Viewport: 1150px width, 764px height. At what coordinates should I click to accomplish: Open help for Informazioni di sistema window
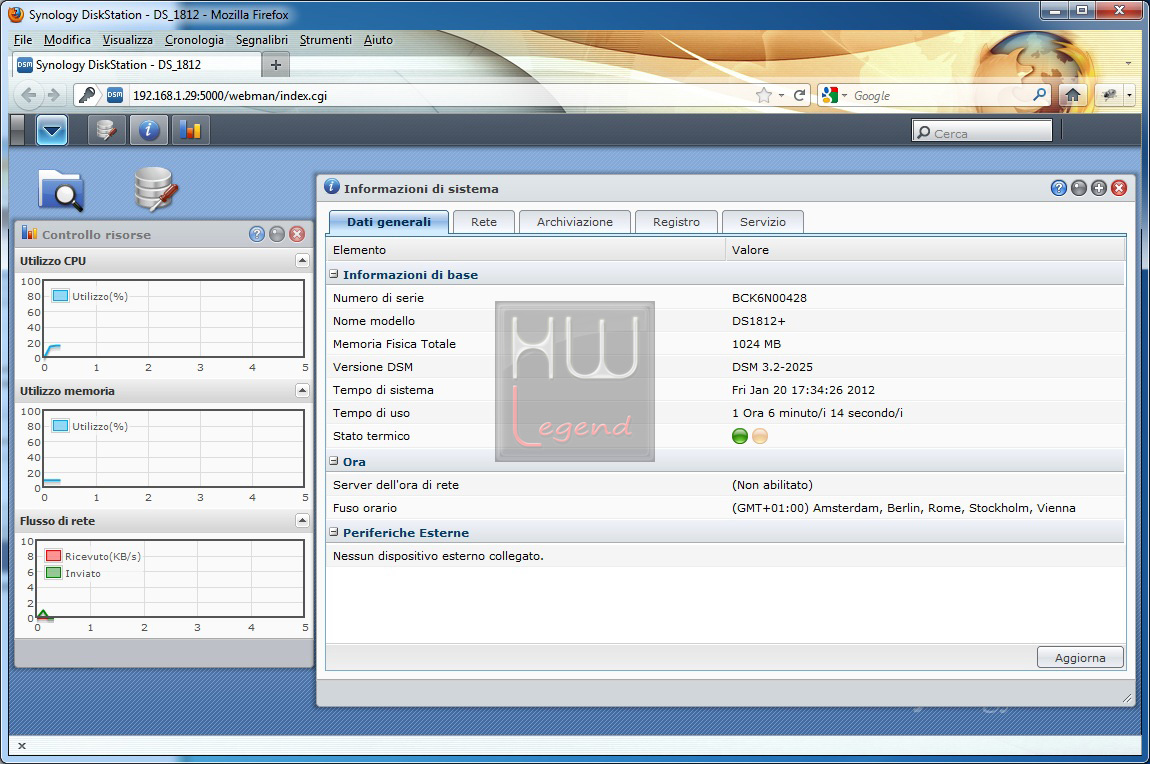point(1058,188)
